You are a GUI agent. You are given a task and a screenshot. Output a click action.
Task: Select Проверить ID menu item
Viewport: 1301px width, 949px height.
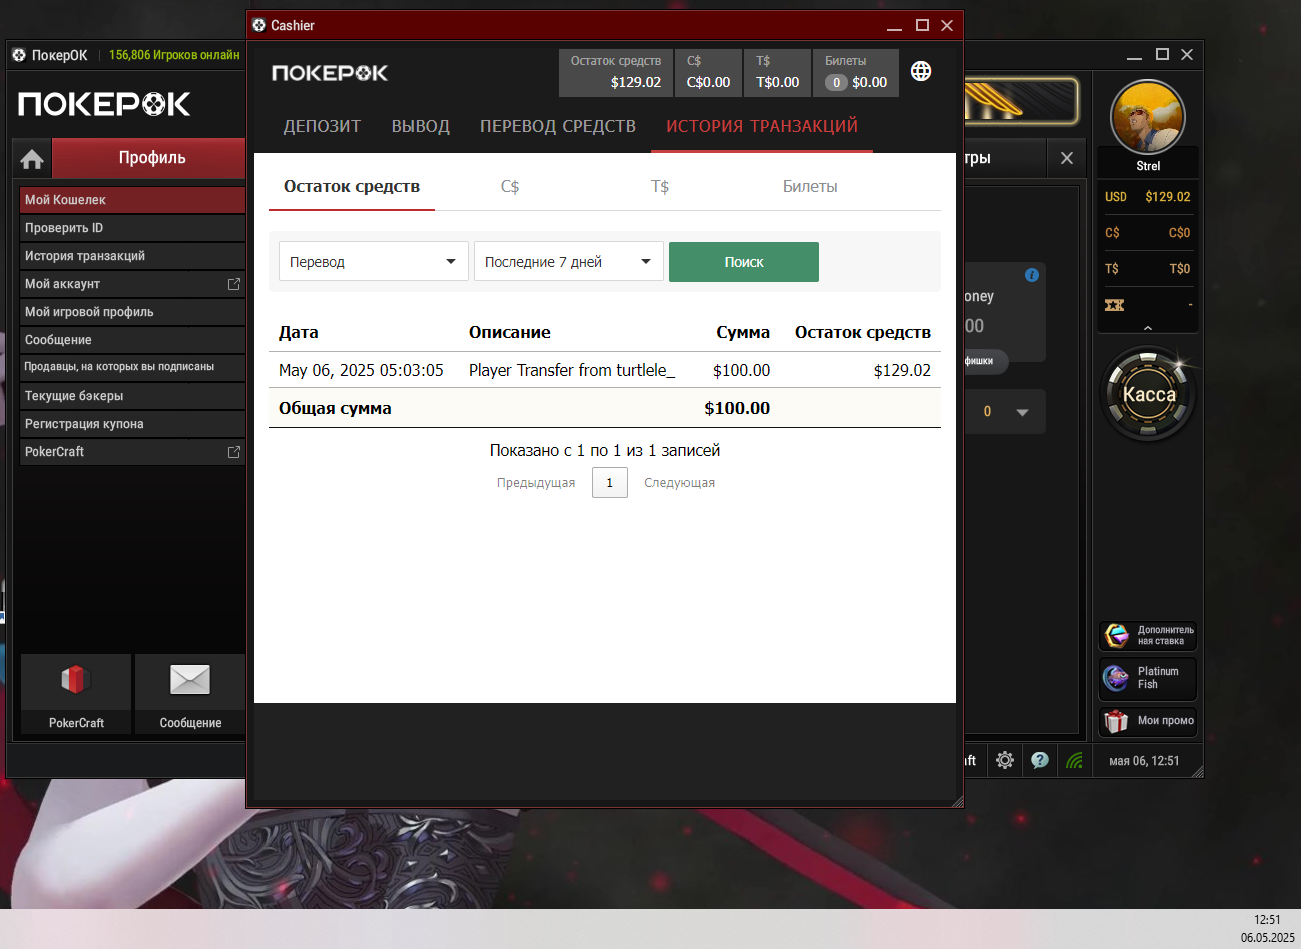tap(132, 228)
